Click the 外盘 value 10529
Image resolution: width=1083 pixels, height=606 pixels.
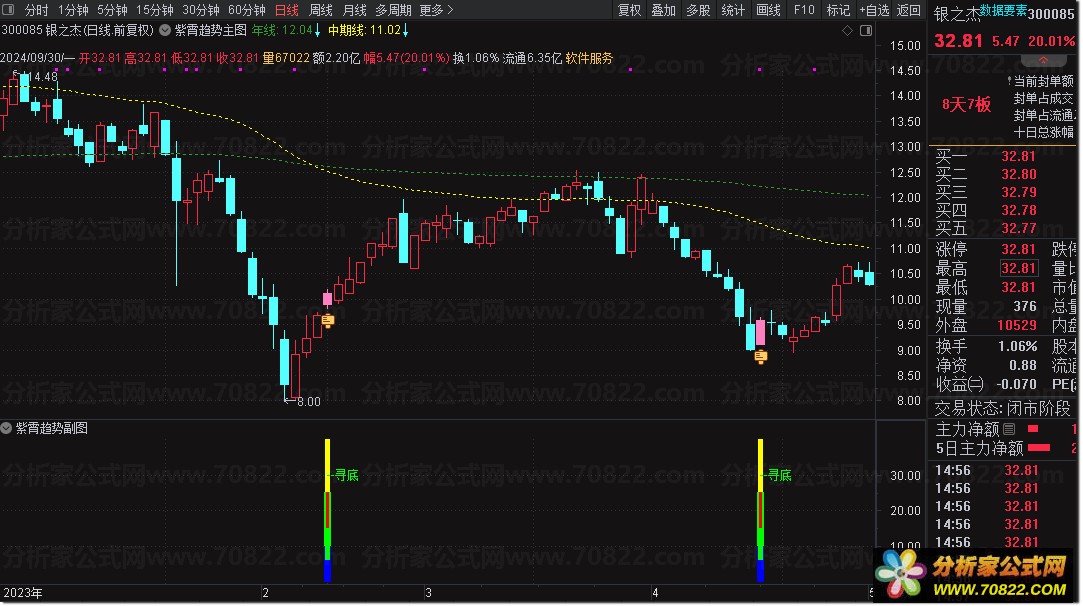[x=1017, y=325]
